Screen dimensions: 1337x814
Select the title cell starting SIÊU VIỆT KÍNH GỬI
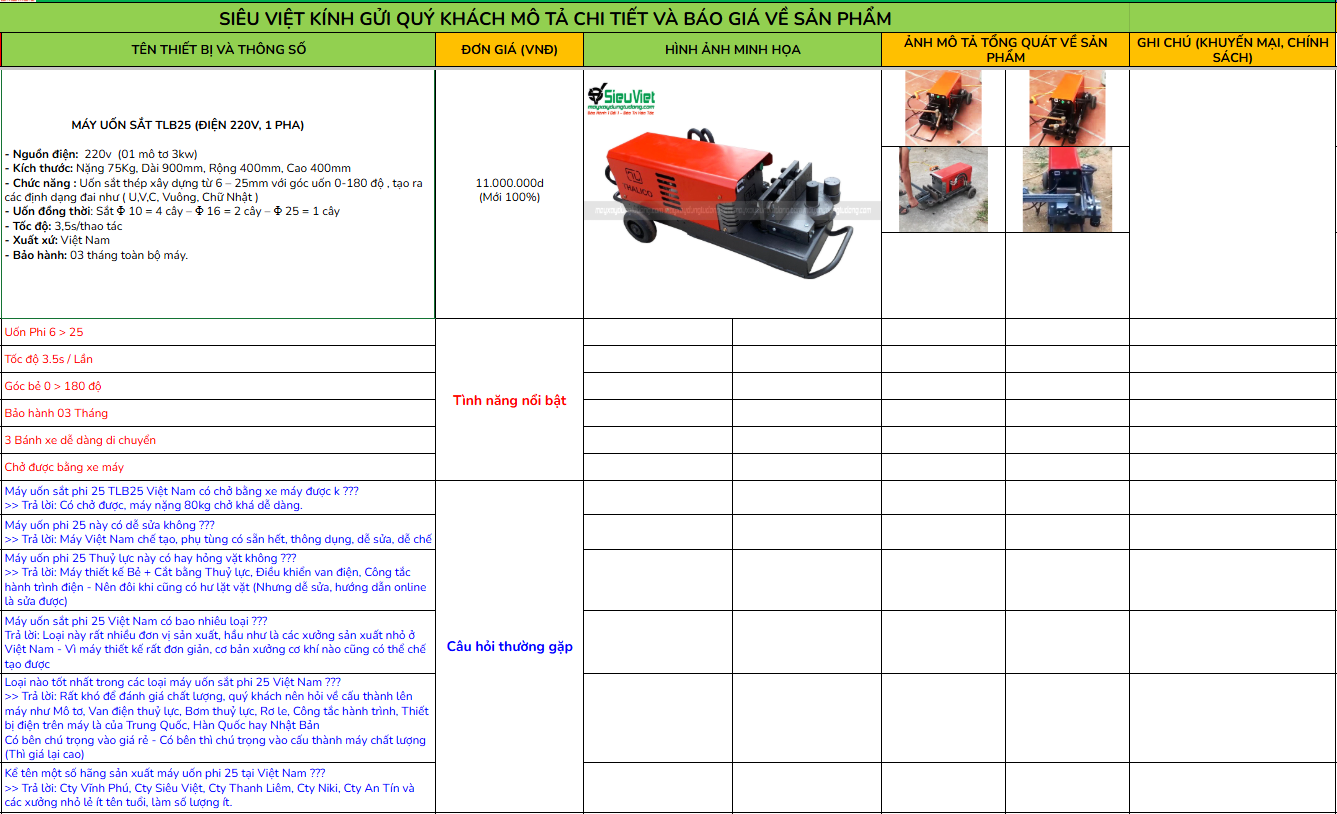tap(565, 18)
